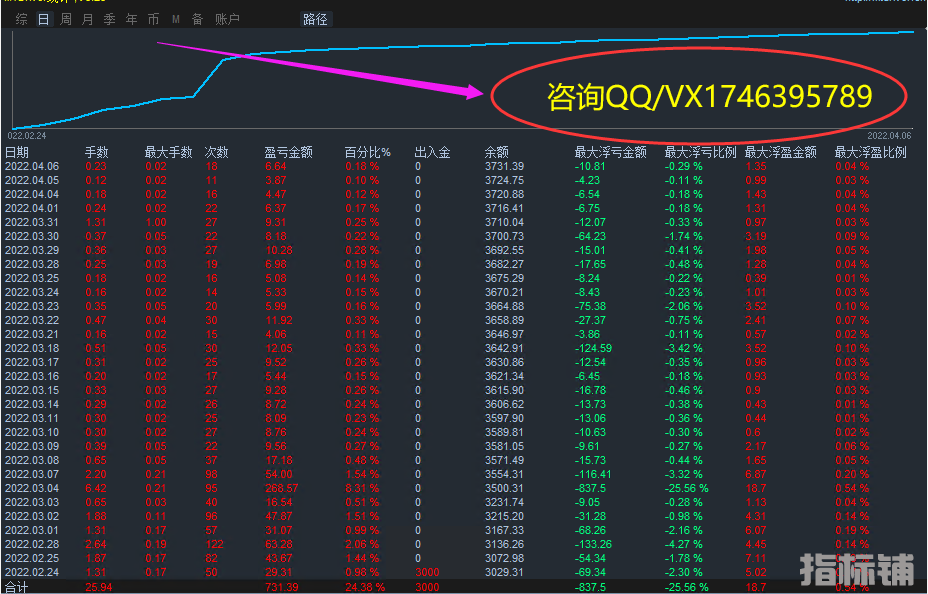Sort by the 余额 column header
This screenshot has height=594, width=928.
pos(497,152)
